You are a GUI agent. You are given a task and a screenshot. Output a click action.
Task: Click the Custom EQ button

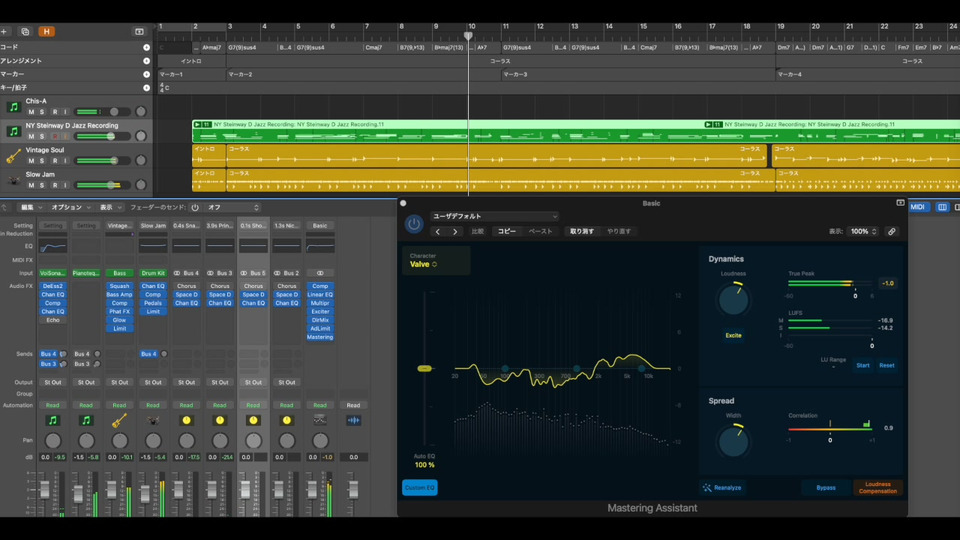(x=419, y=487)
